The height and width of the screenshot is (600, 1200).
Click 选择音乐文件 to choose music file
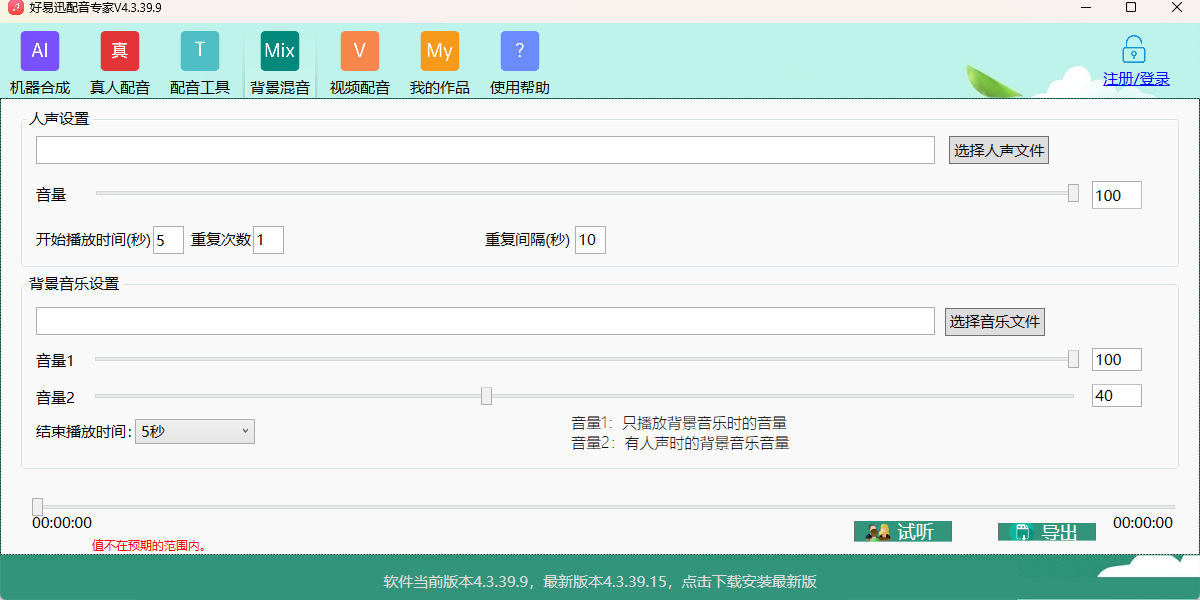(994, 321)
